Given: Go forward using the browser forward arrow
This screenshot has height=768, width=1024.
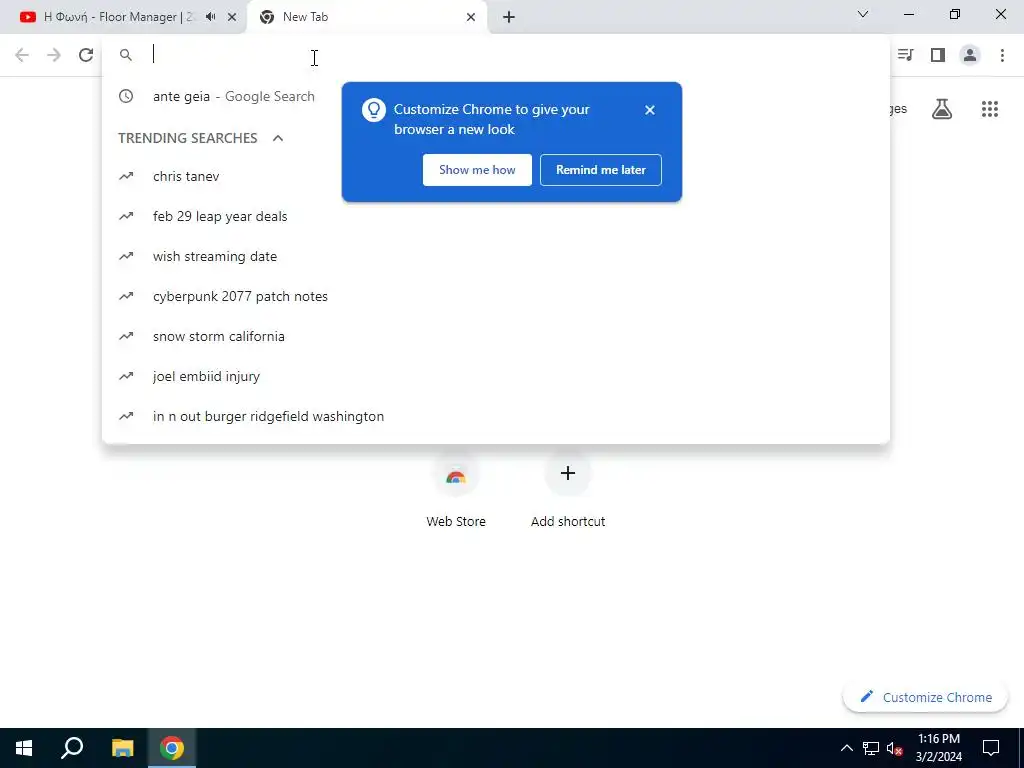Looking at the screenshot, I should pos(54,55).
